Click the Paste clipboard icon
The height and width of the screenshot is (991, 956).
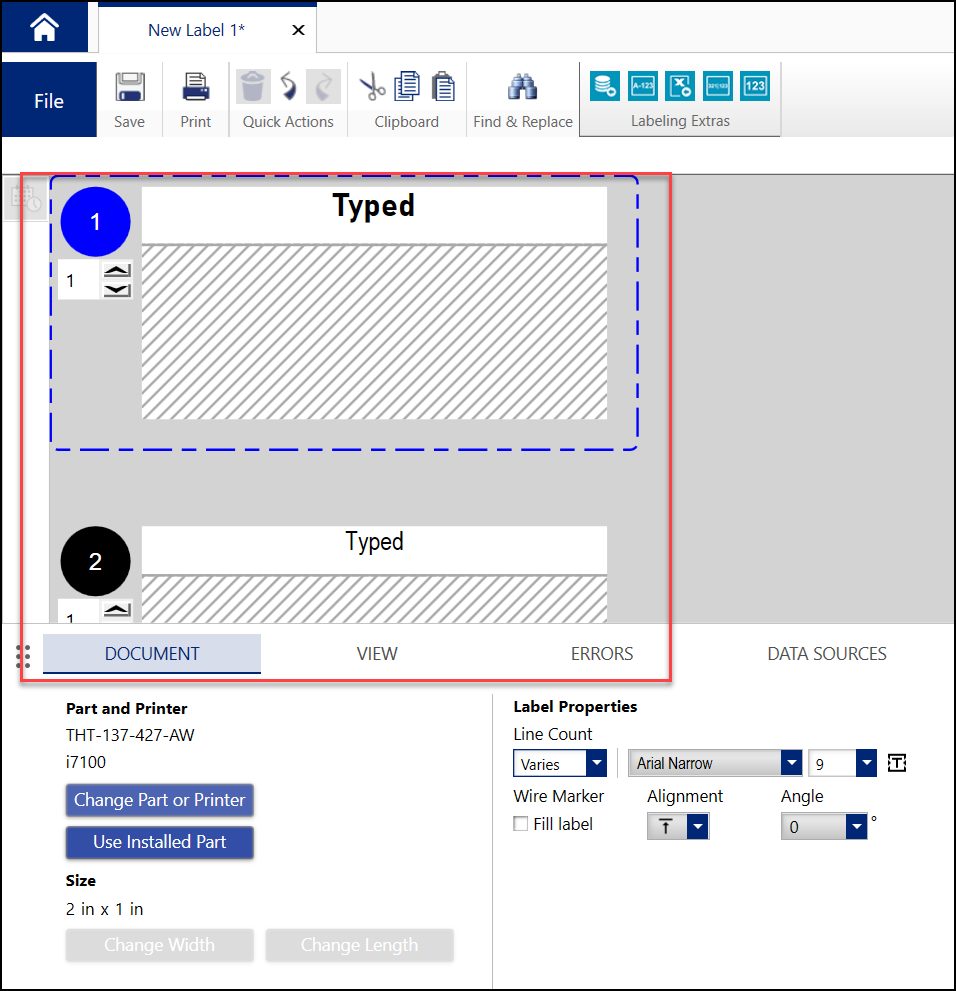point(441,87)
